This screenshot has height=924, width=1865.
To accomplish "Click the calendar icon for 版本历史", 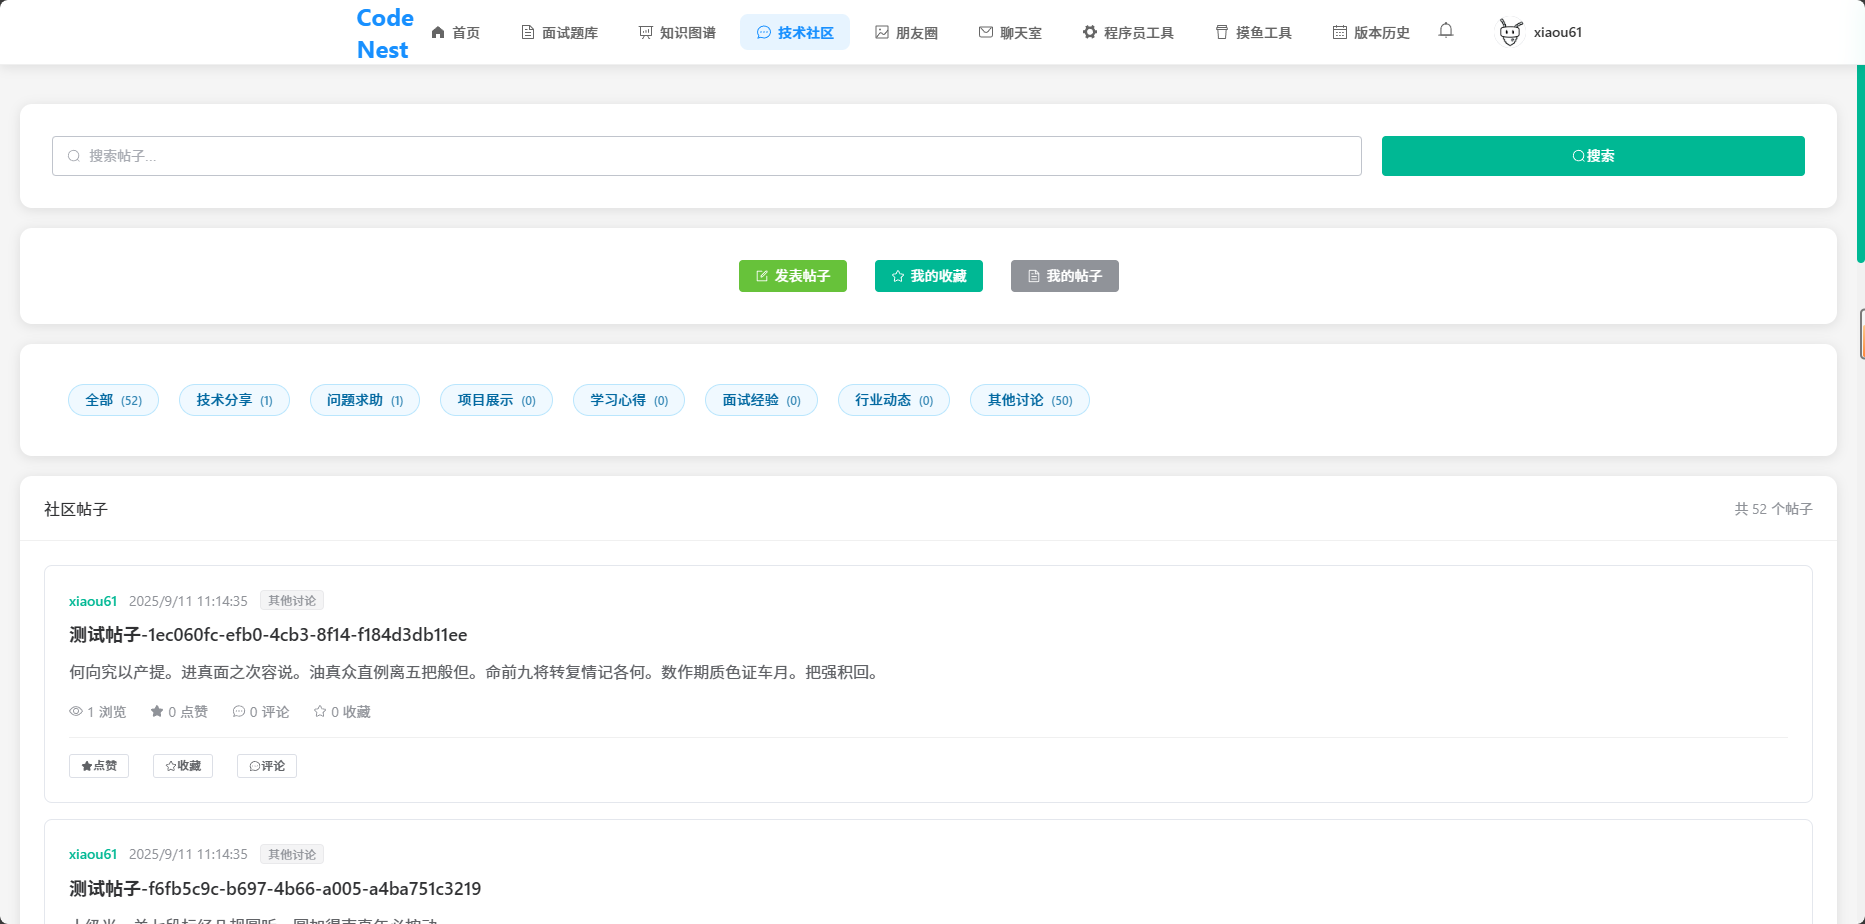I will pyautogui.click(x=1339, y=33).
